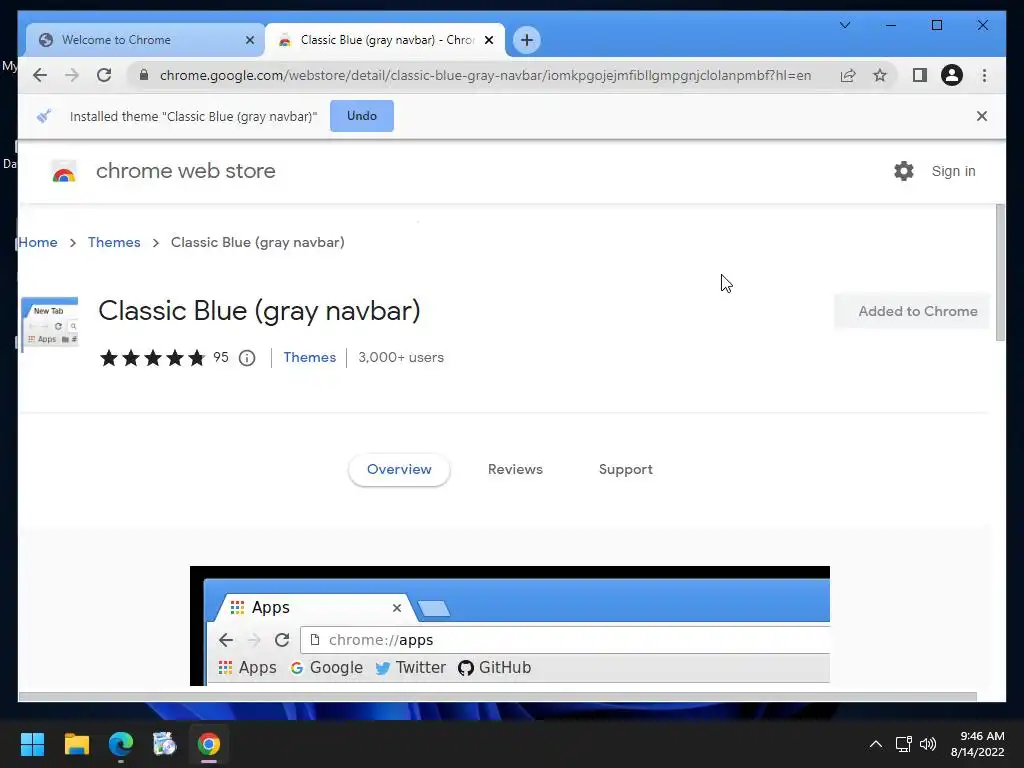1024x768 pixels.
Task: Select the Overview tab
Action: pyautogui.click(x=399, y=470)
